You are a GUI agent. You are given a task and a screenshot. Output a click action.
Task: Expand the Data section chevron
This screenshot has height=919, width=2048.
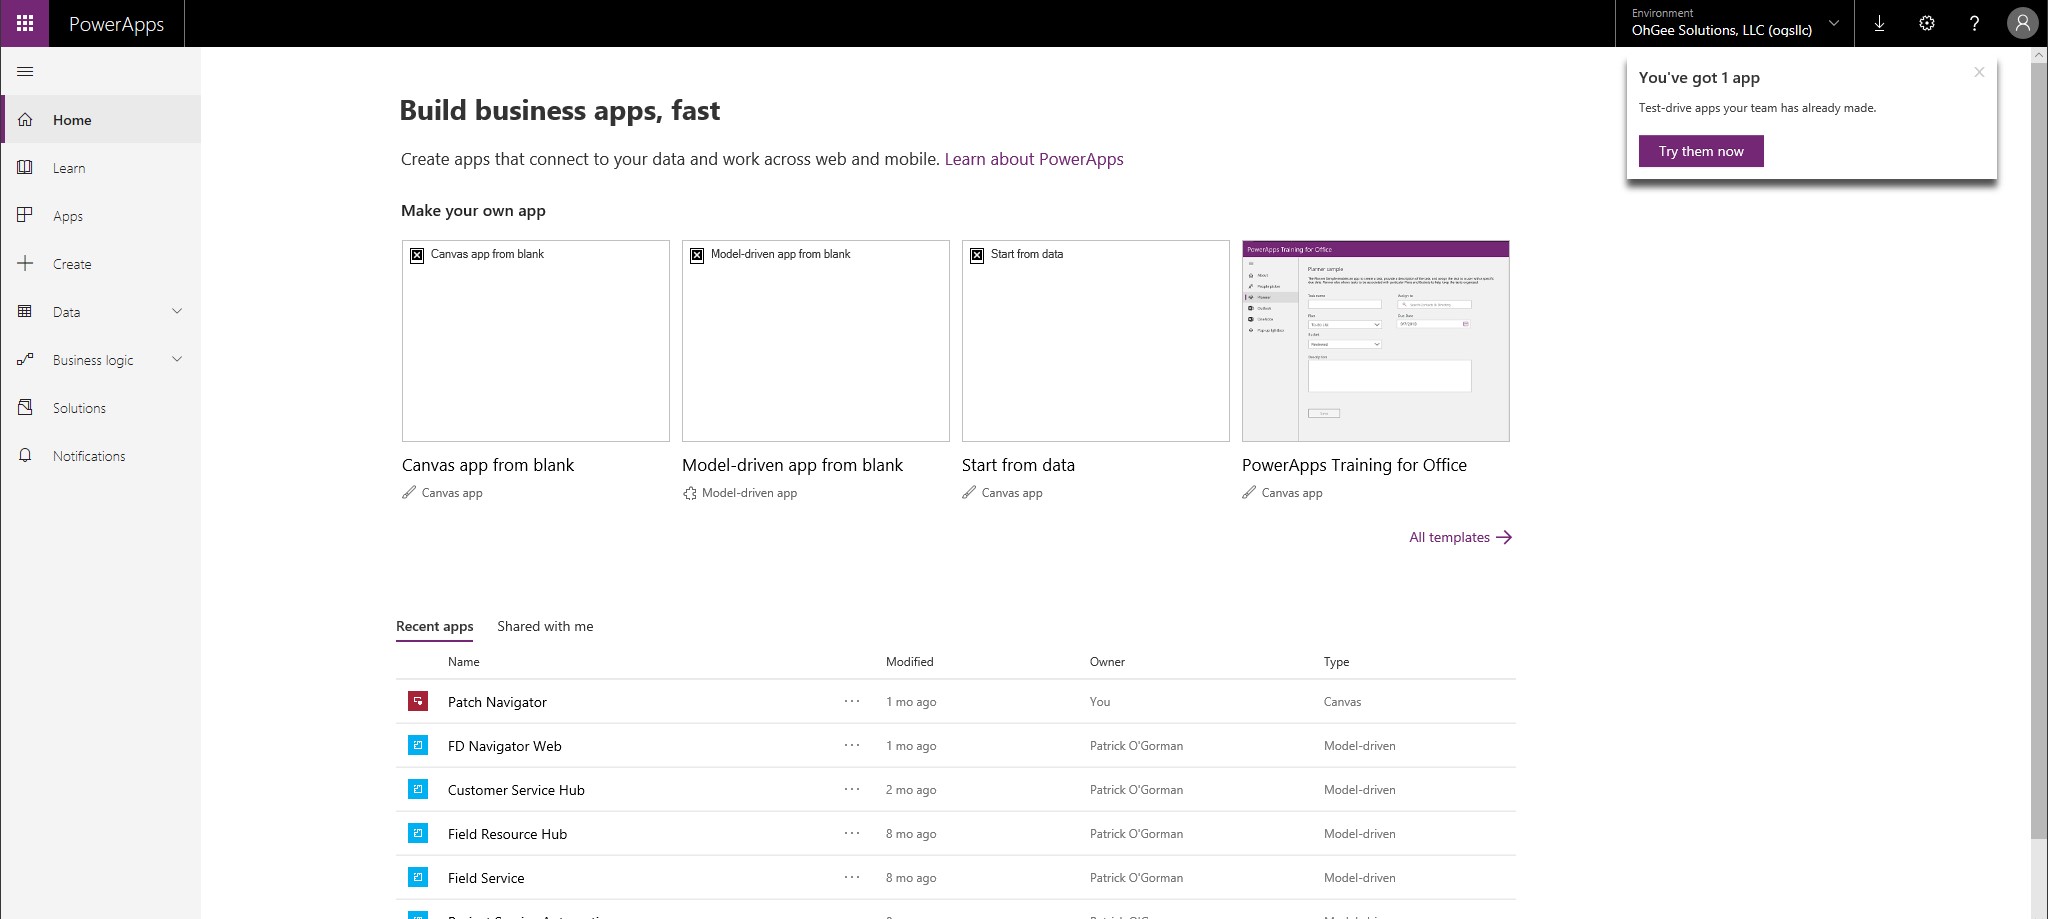click(177, 311)
